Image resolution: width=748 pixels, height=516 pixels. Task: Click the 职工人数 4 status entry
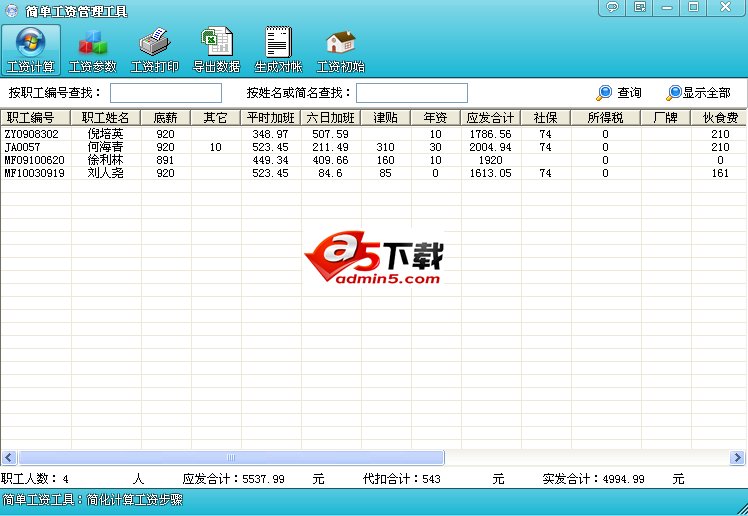tap(35, 478)
